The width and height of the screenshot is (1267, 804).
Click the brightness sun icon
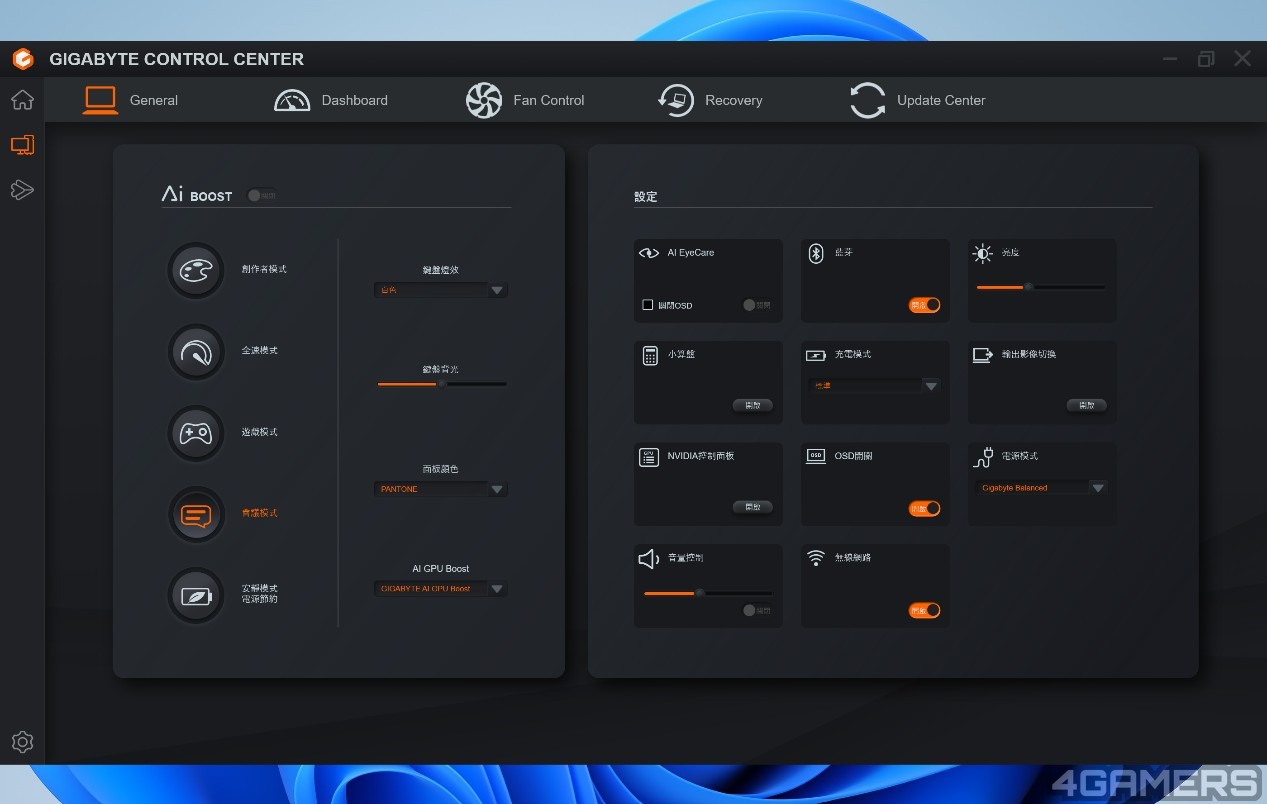983,253
